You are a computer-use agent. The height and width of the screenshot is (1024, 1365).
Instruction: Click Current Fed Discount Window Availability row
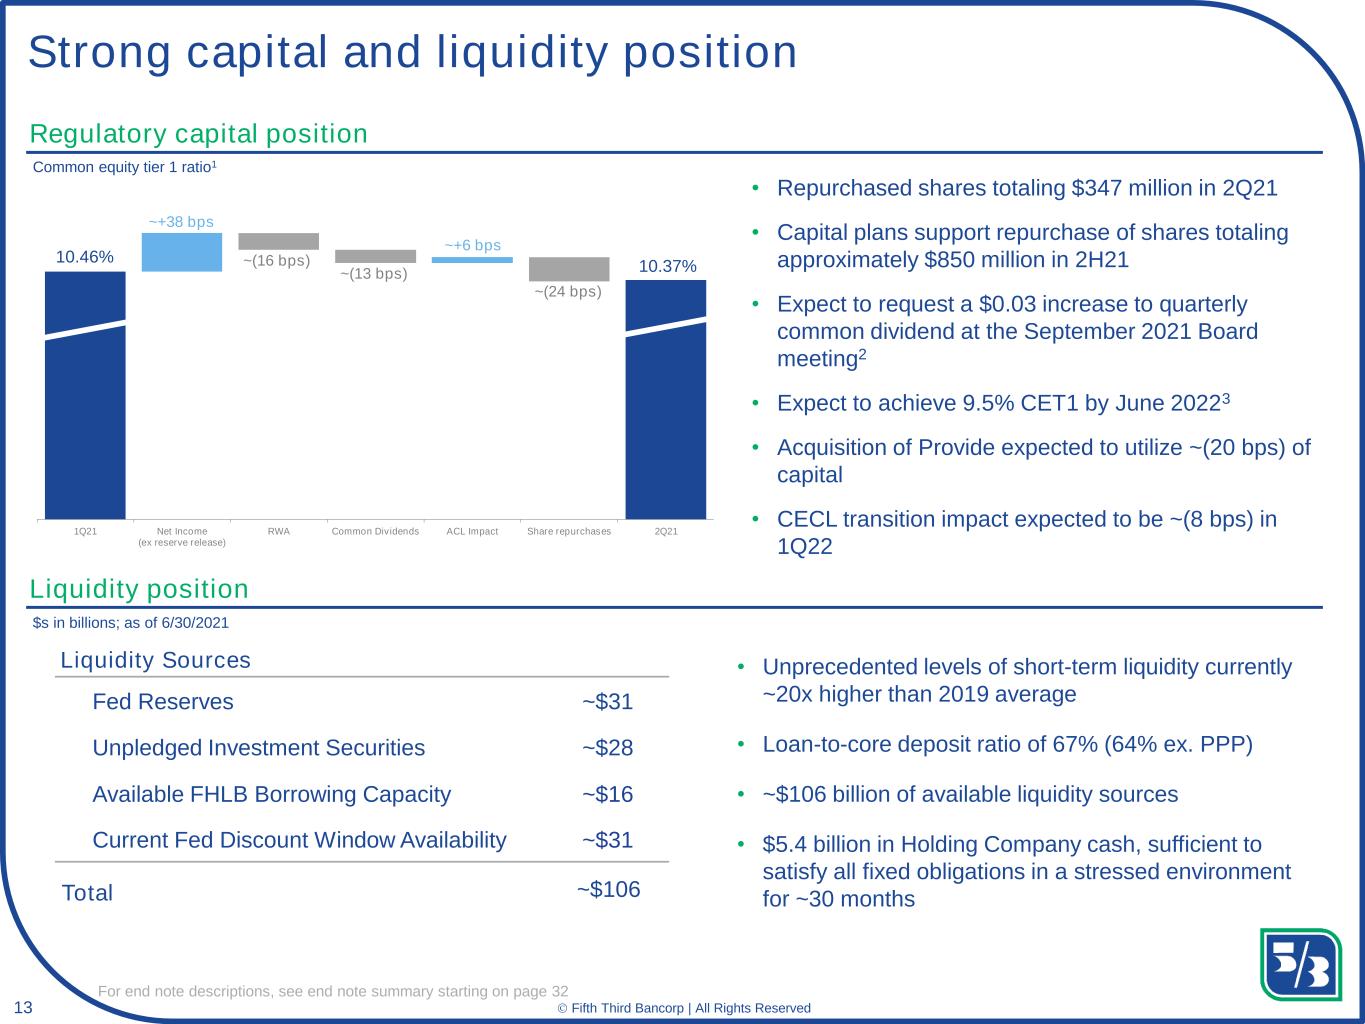pos(362,840)
